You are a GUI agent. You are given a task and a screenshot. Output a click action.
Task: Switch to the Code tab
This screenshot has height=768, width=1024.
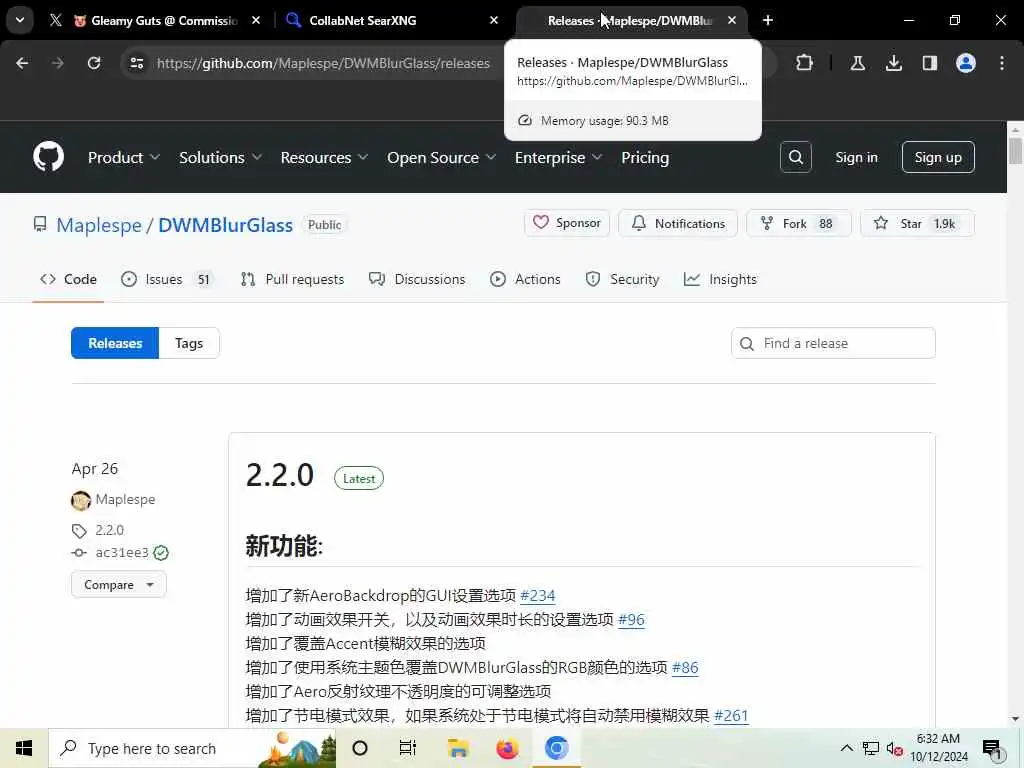pos(68,279)
